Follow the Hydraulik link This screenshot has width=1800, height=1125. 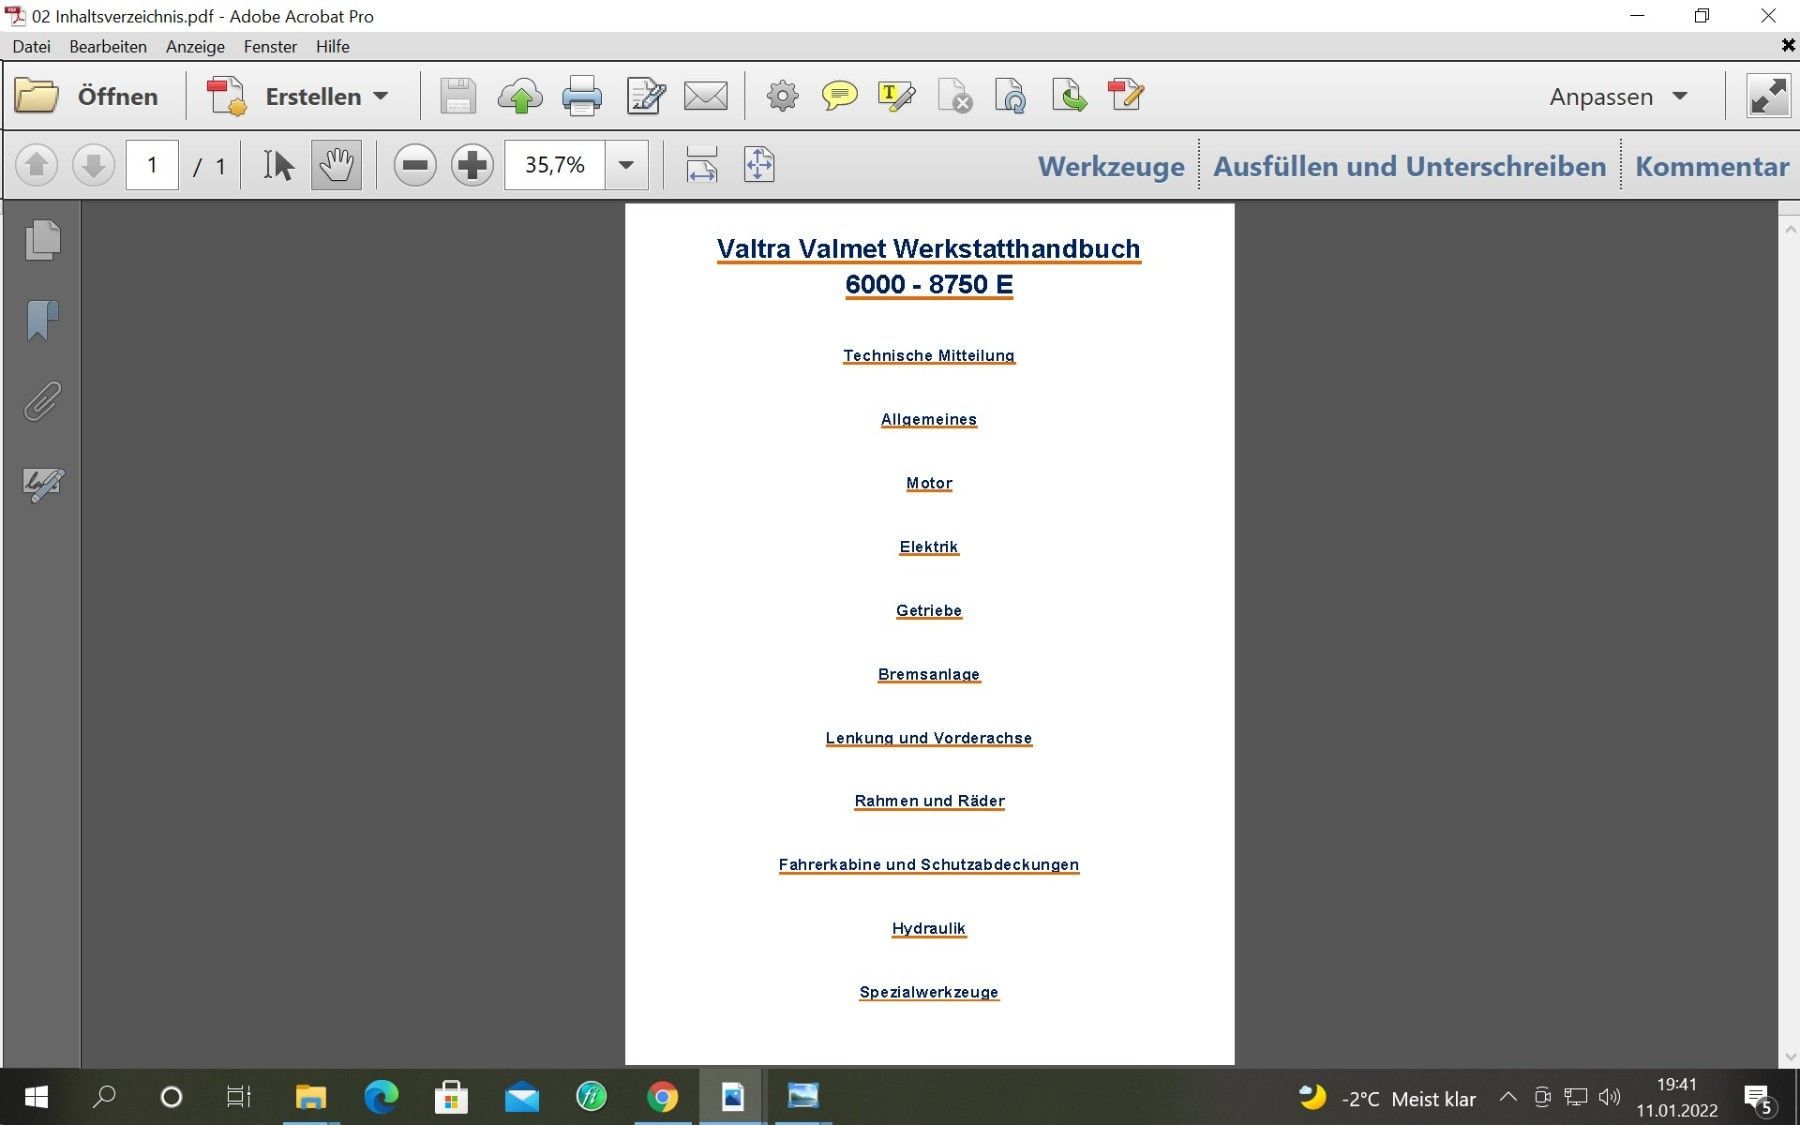pos(928,928)
